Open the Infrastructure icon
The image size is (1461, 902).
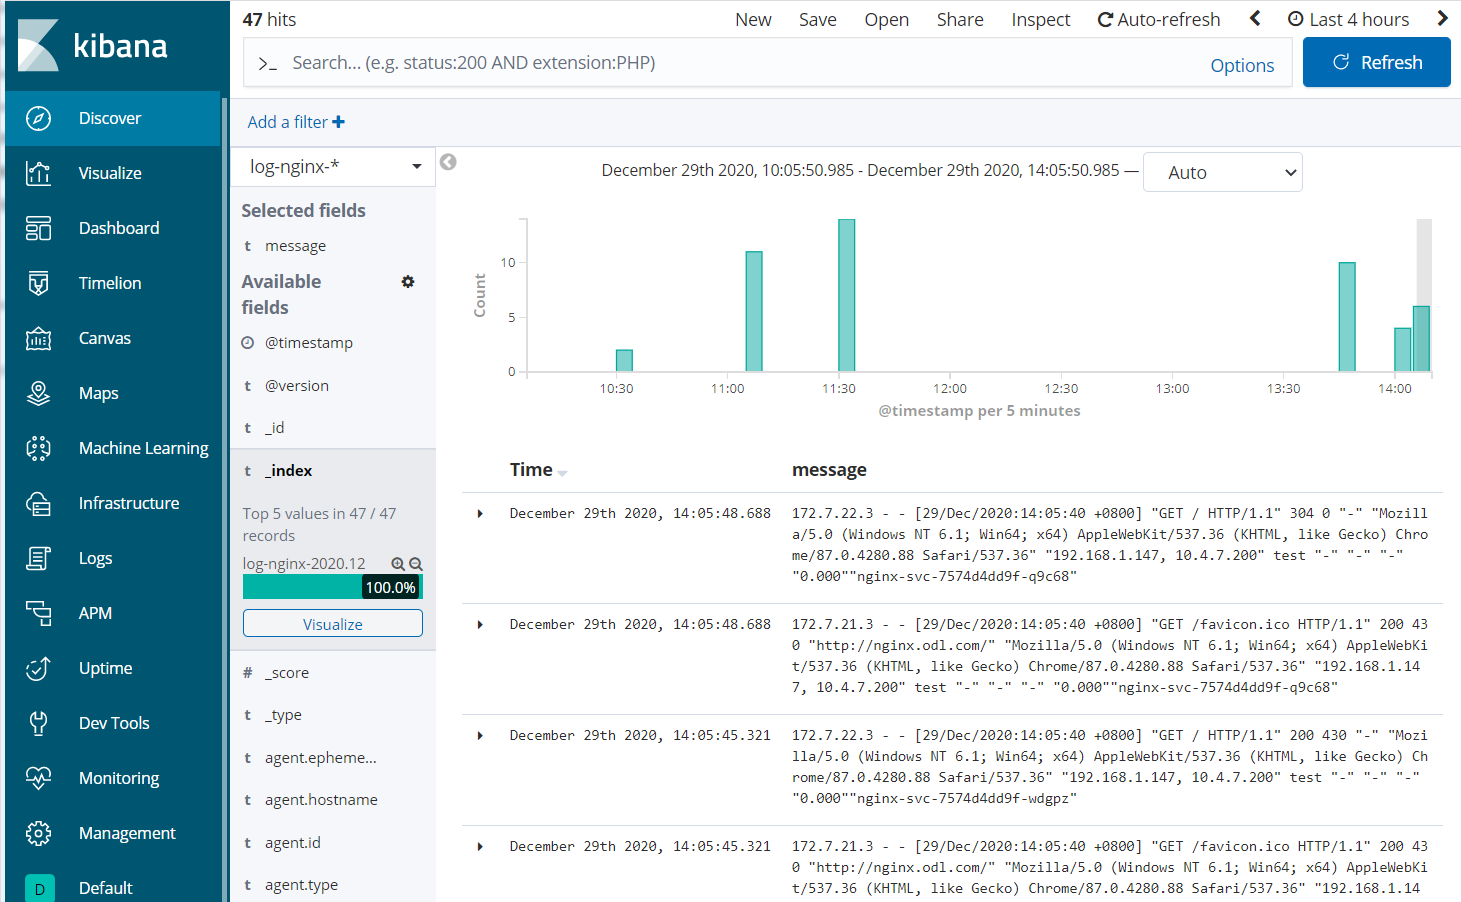coord(38,503)
